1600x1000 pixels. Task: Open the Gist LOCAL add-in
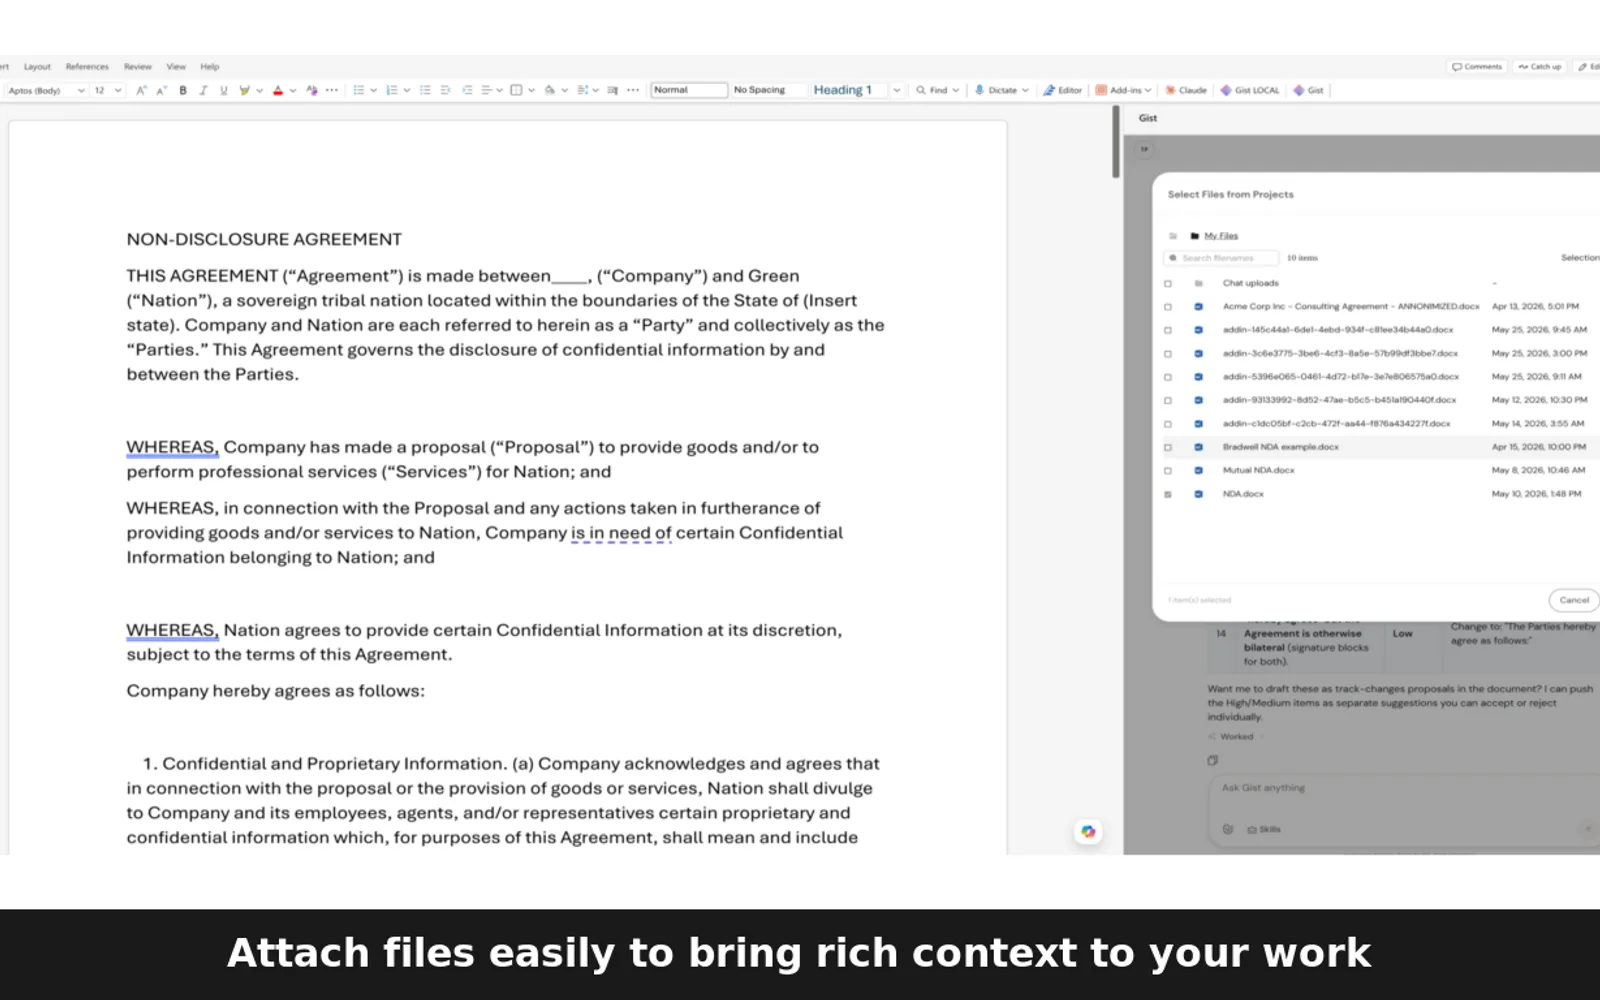1250,90
